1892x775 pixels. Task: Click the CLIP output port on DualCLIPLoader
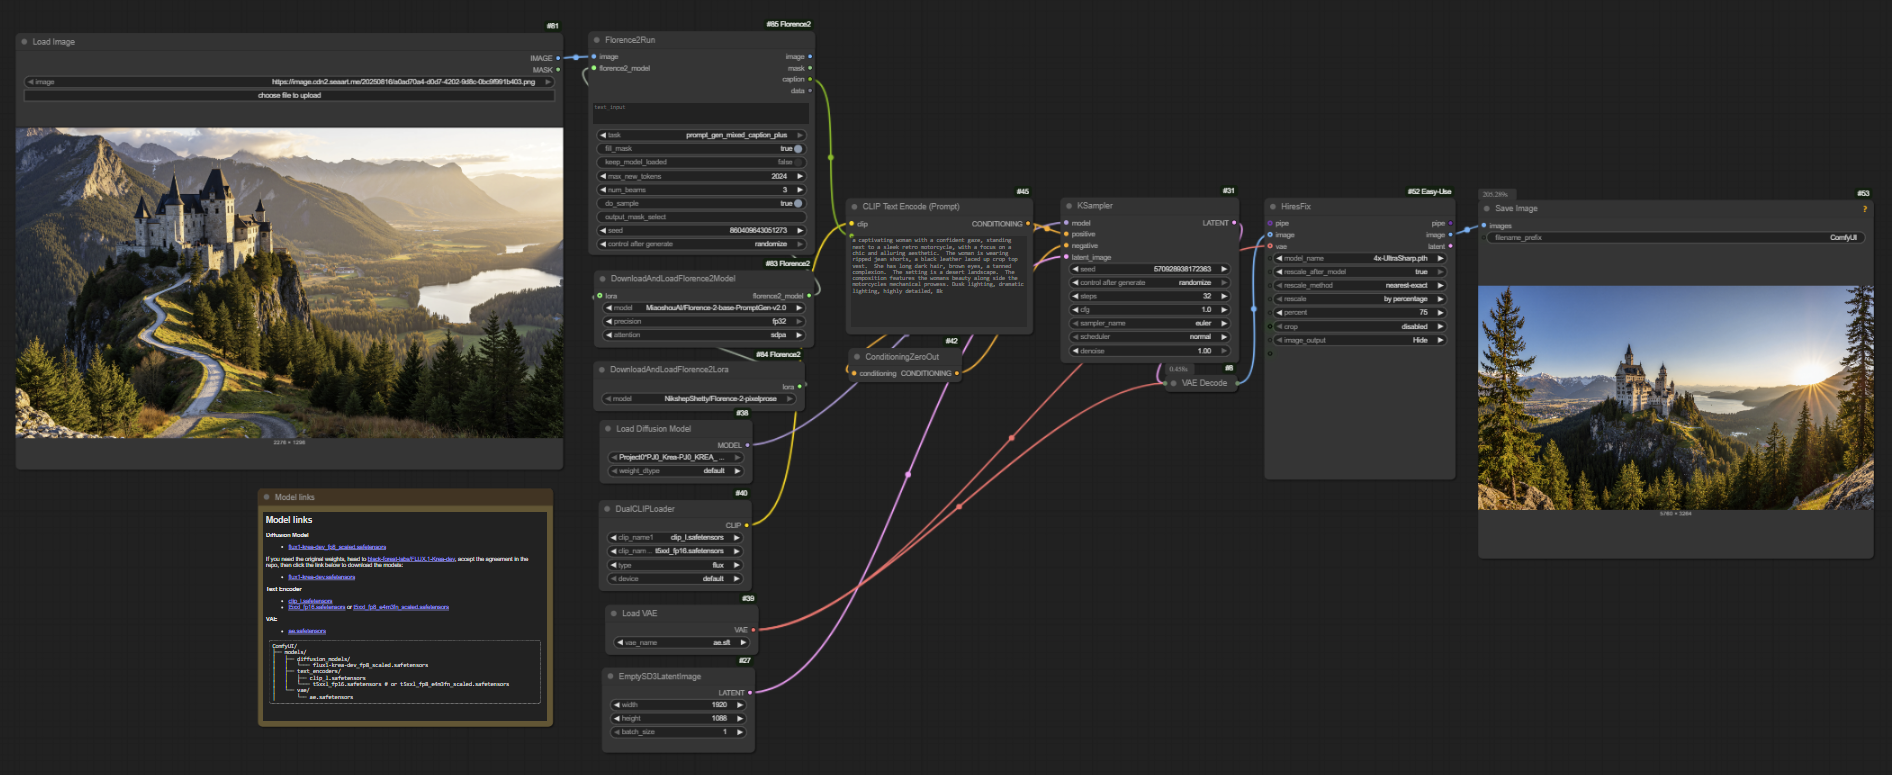746,525
